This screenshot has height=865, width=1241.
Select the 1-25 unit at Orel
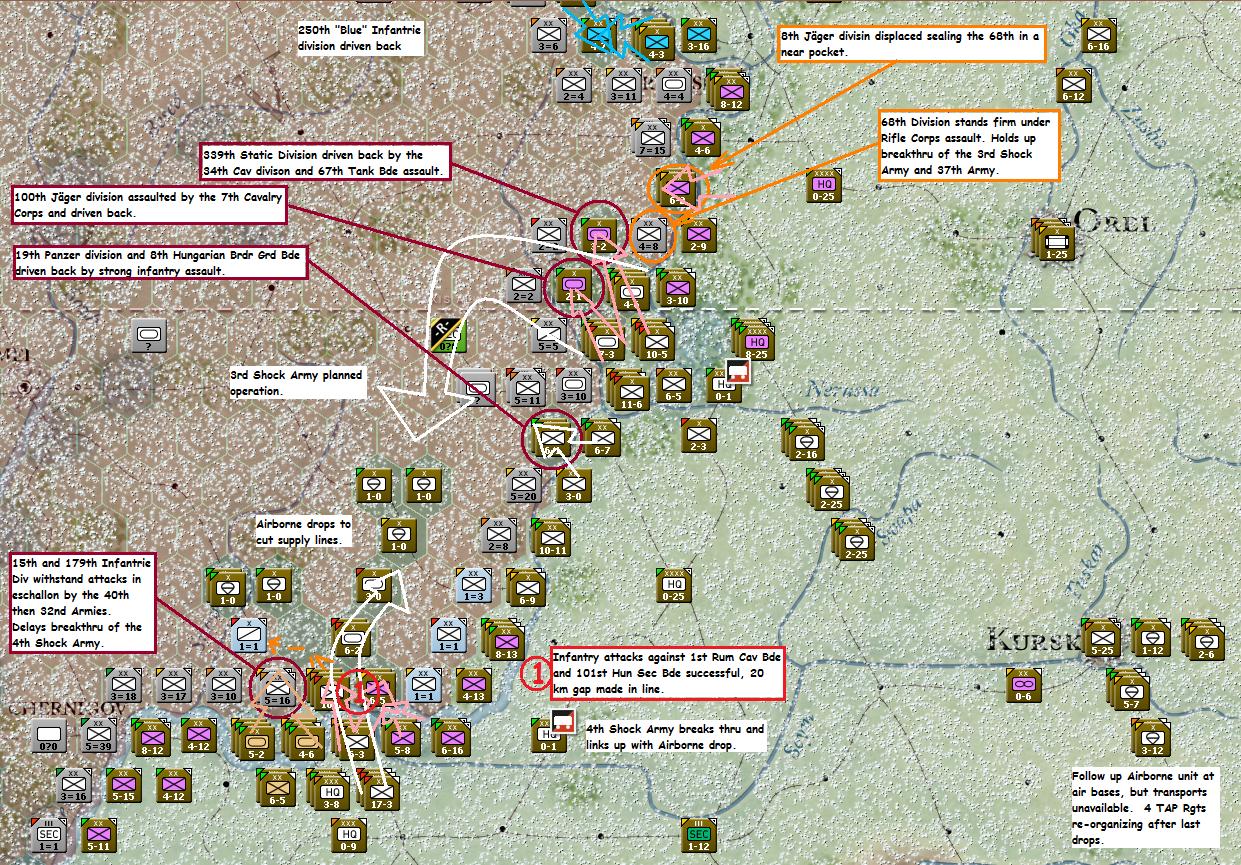click(x=1054, y=240)
